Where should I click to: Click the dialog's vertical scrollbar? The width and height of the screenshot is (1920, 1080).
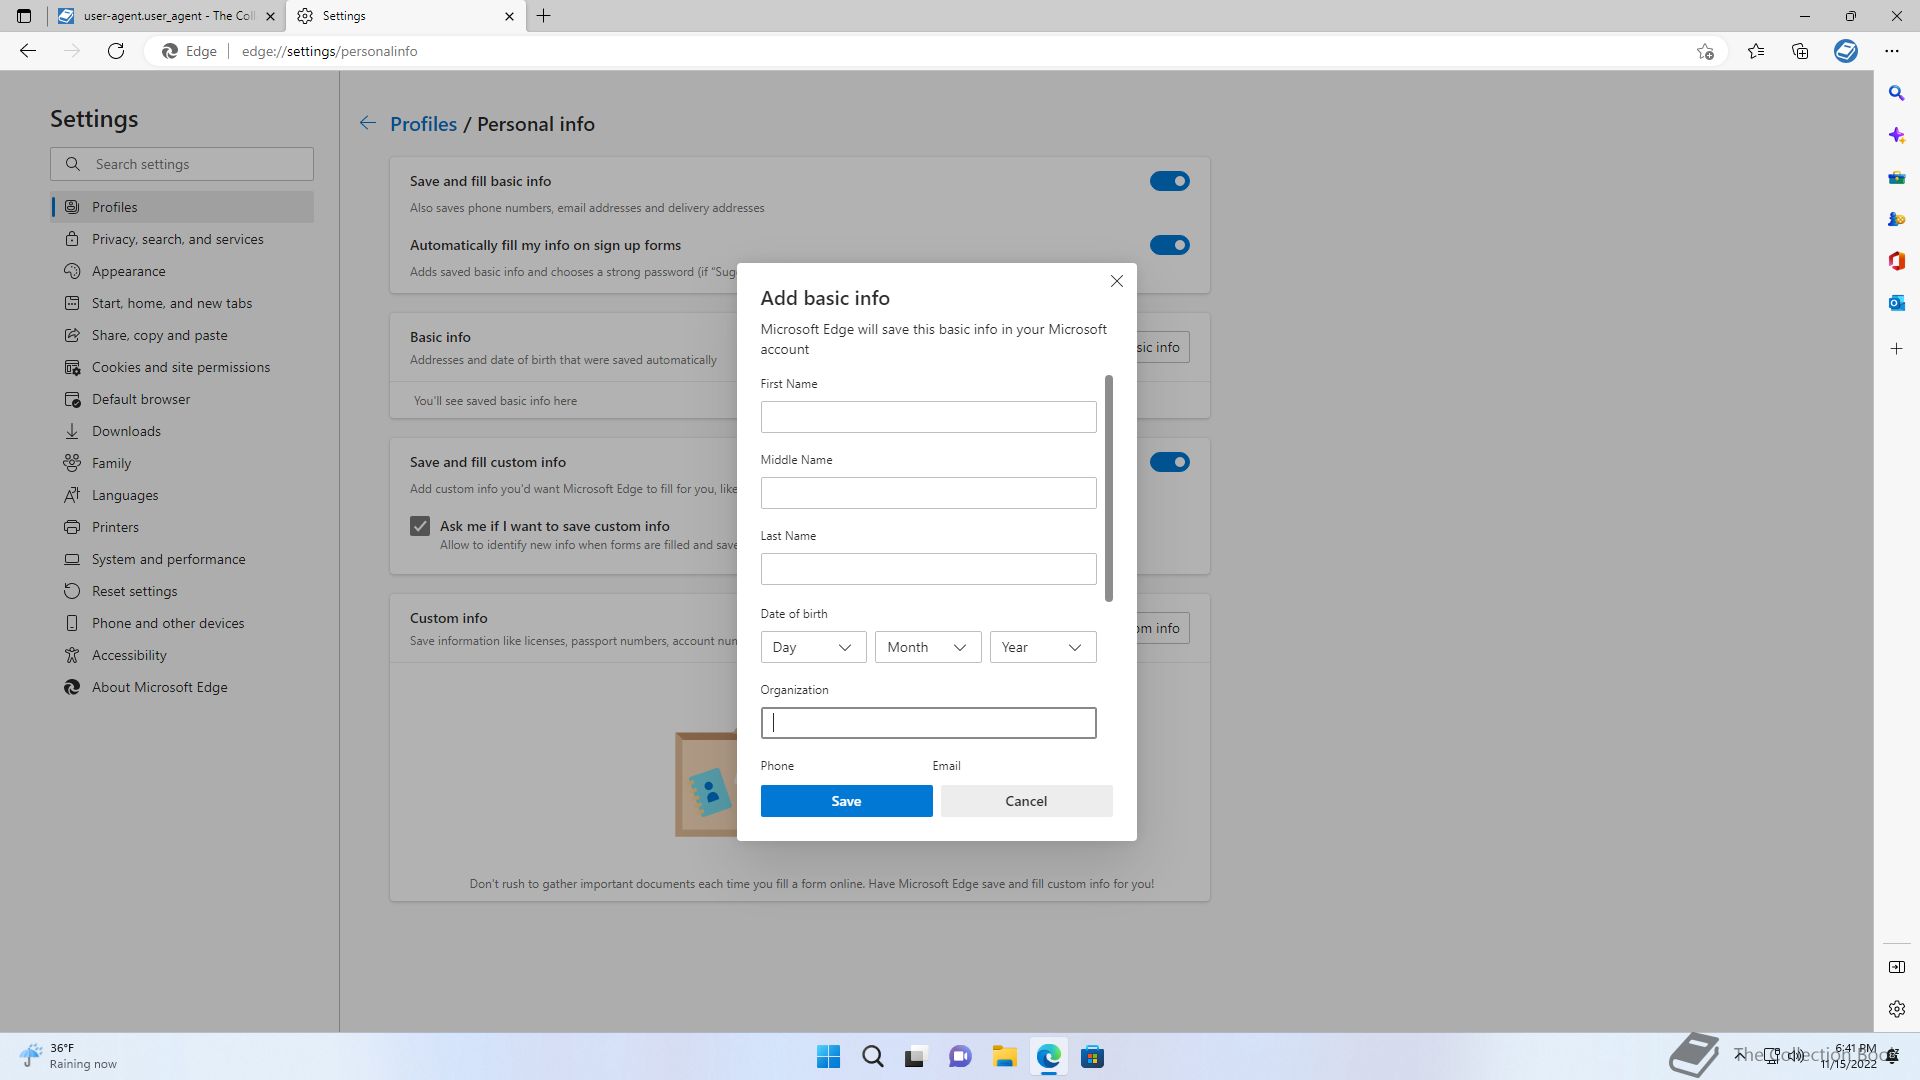1108,490
